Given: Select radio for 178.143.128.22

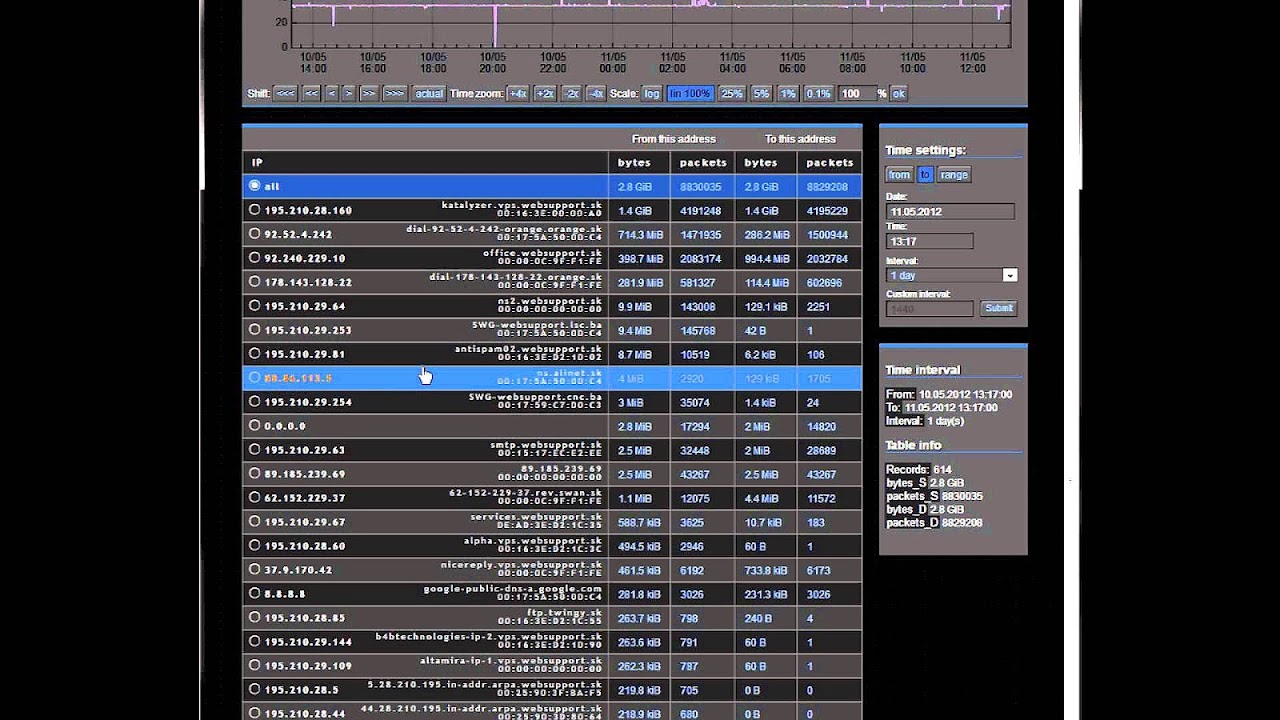Looking at the screenshot, I should tap(254, 282).
